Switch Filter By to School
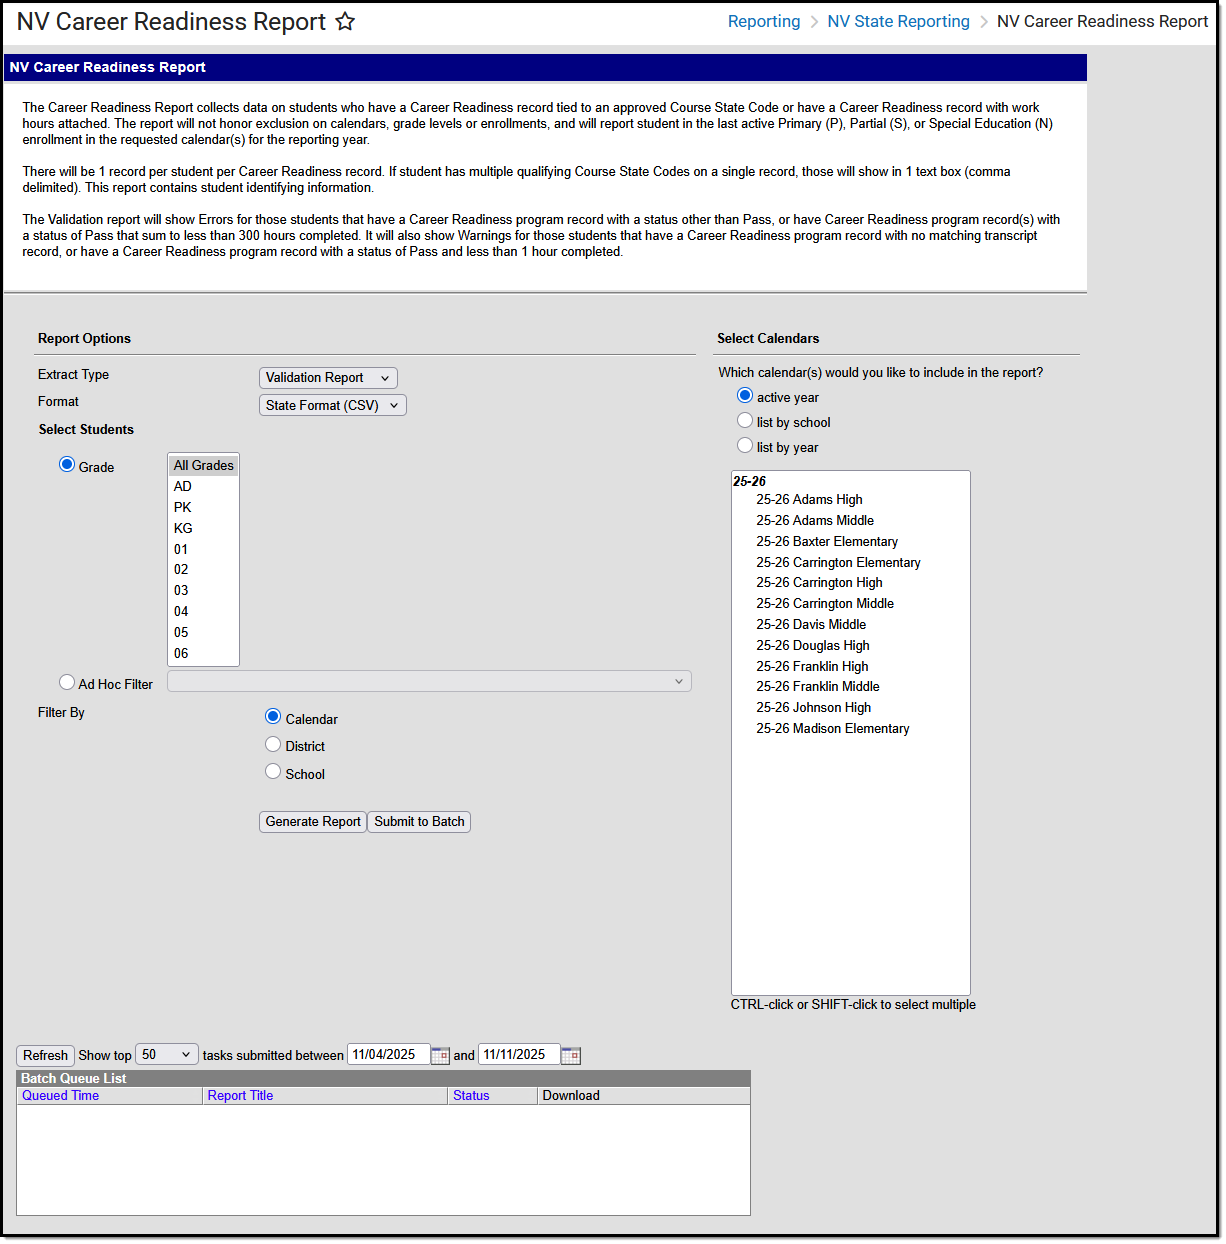The image size is (1226, 1244). click(x=273, y=771)
